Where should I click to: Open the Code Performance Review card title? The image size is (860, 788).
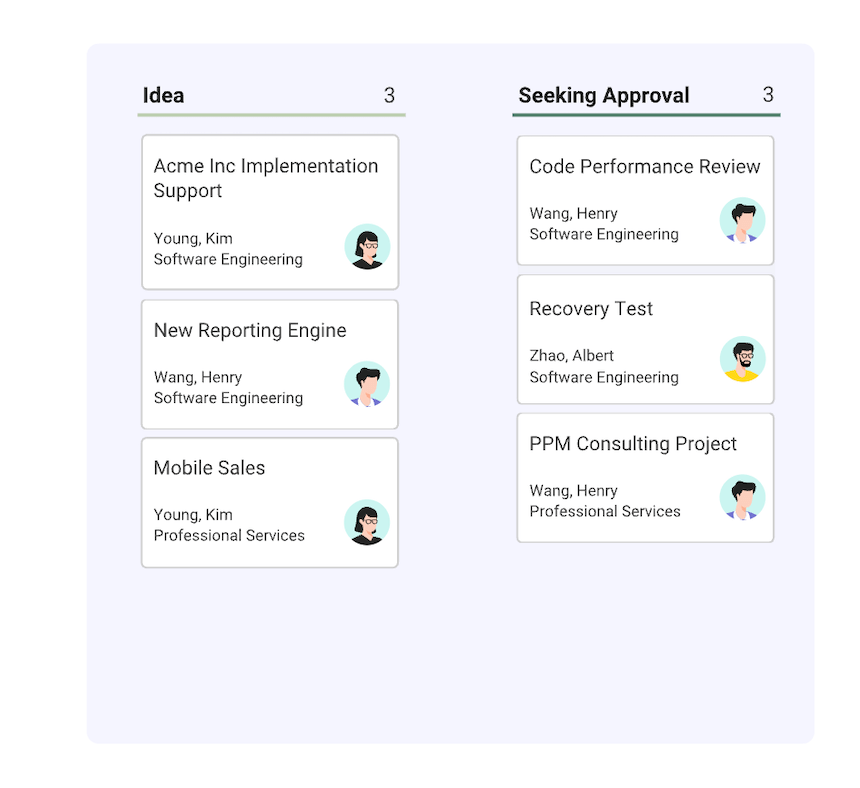(x=644, y=167)
